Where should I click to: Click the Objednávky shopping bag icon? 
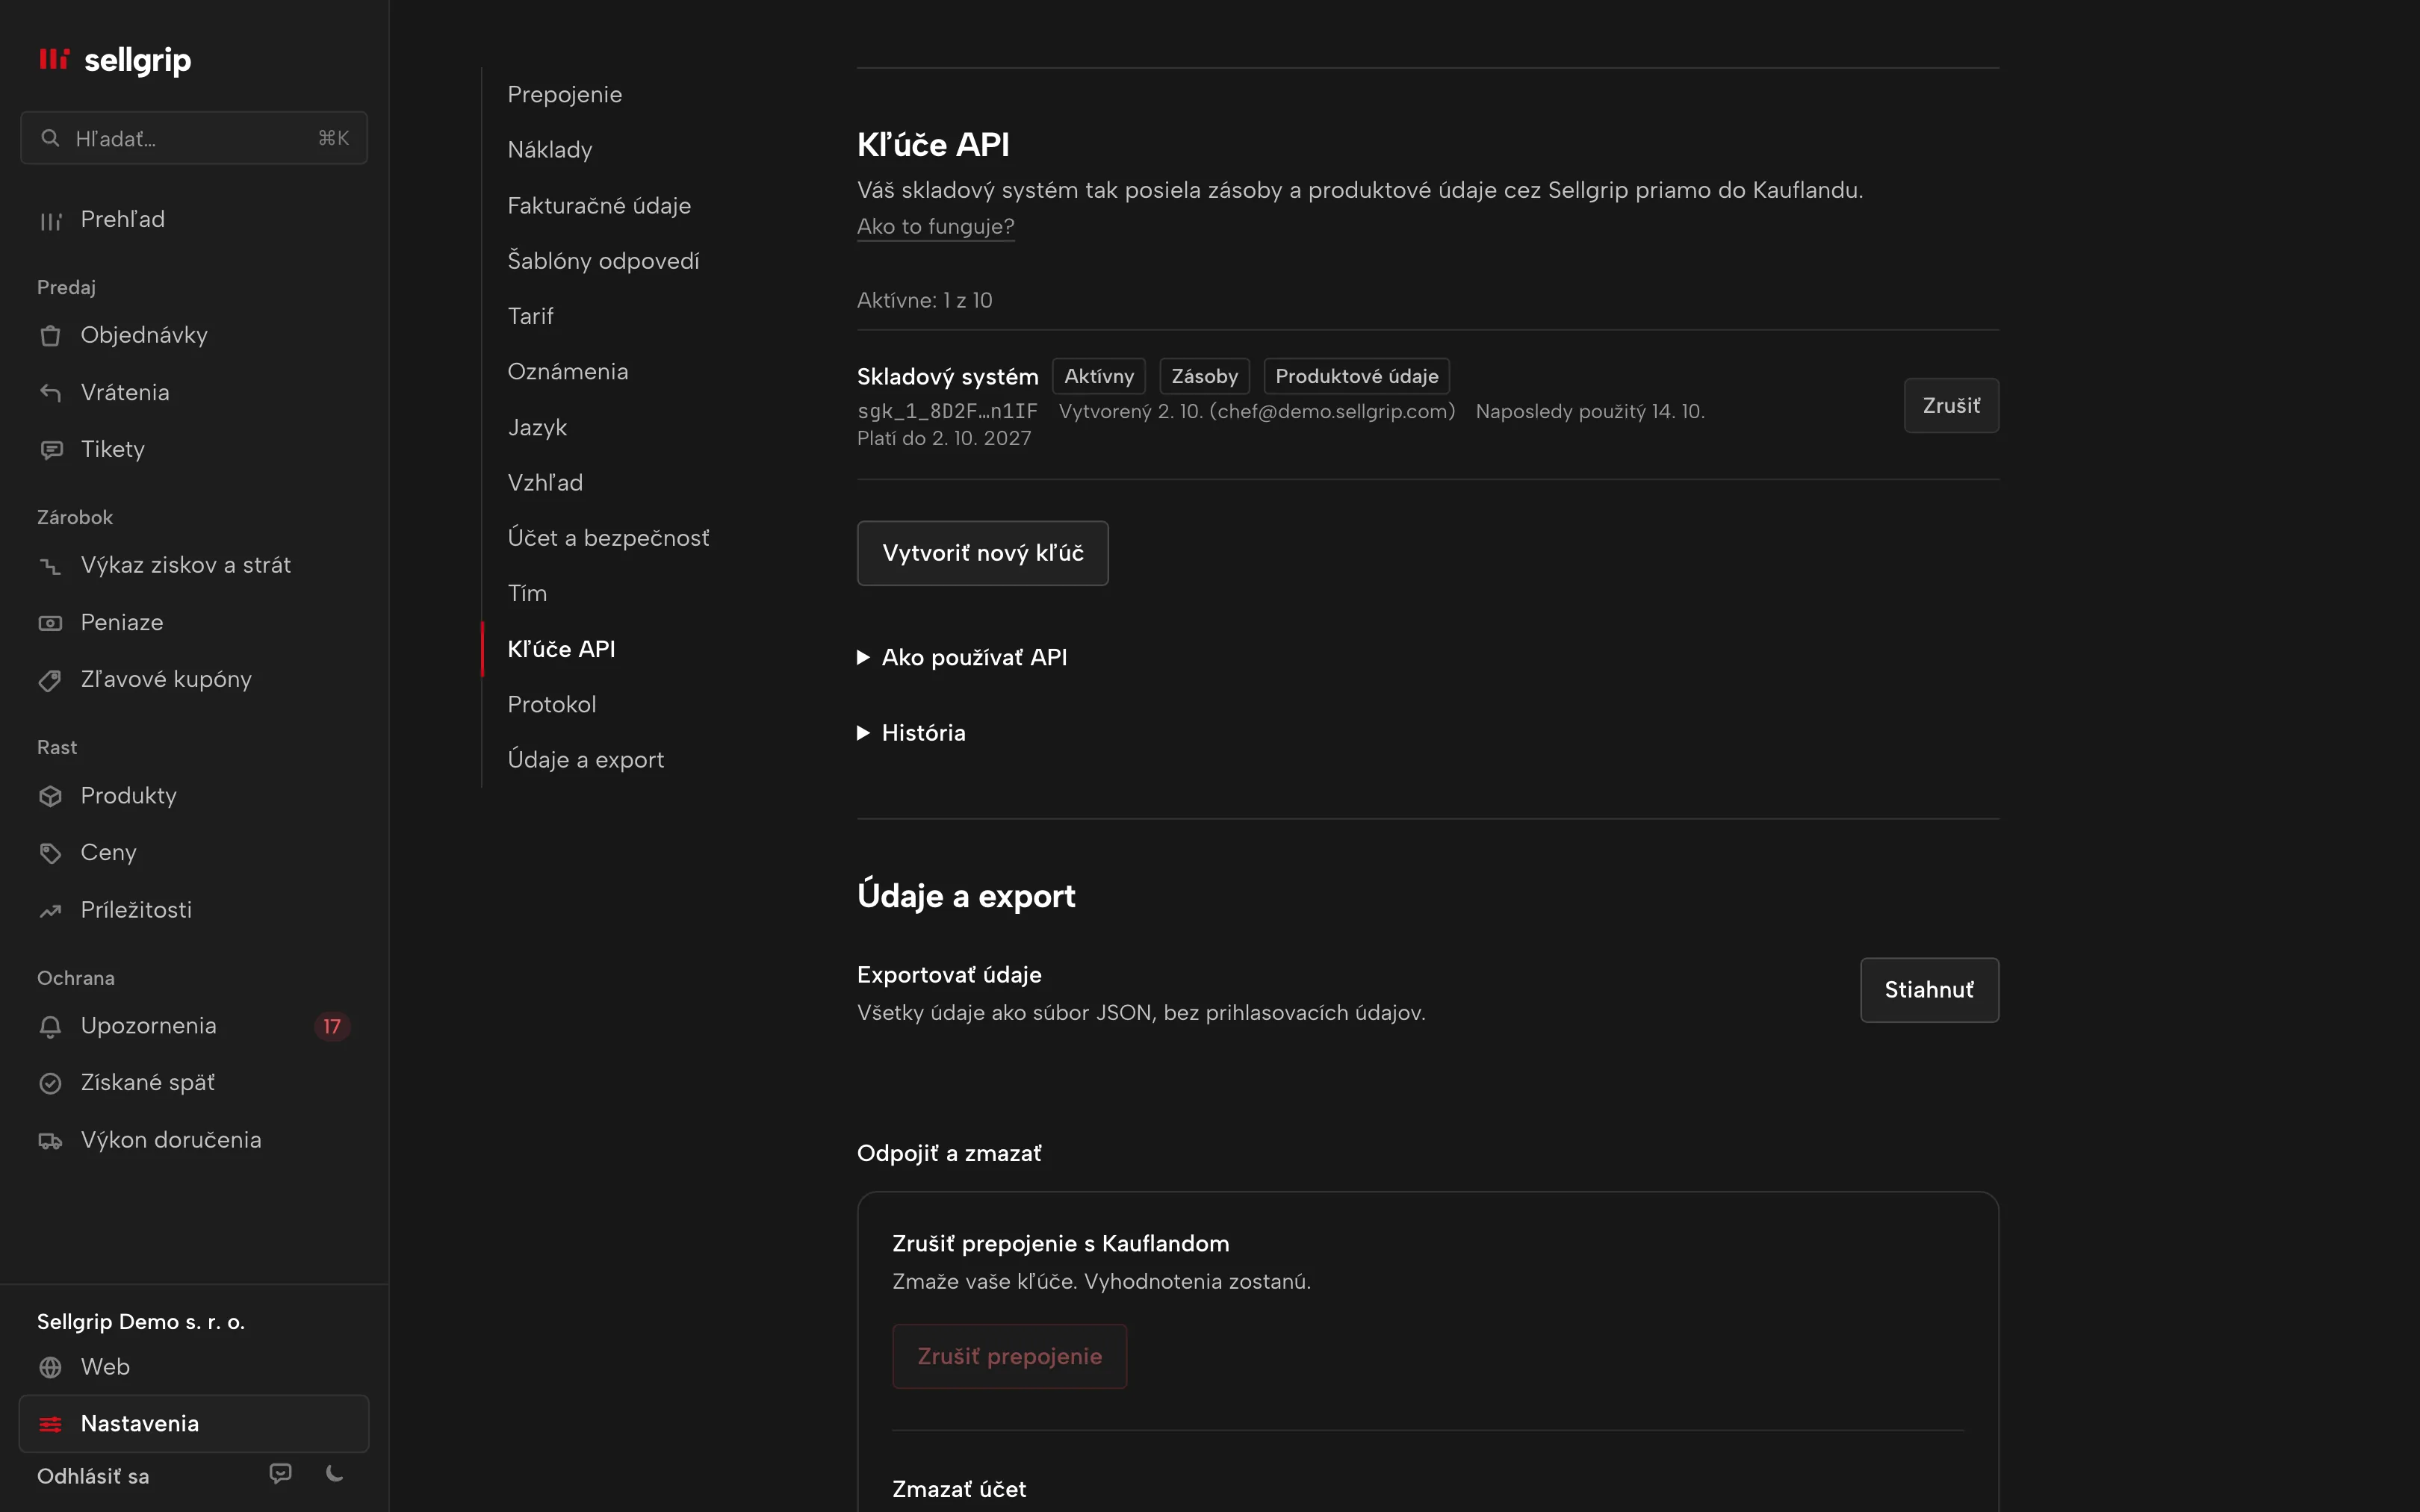point(50,336)
